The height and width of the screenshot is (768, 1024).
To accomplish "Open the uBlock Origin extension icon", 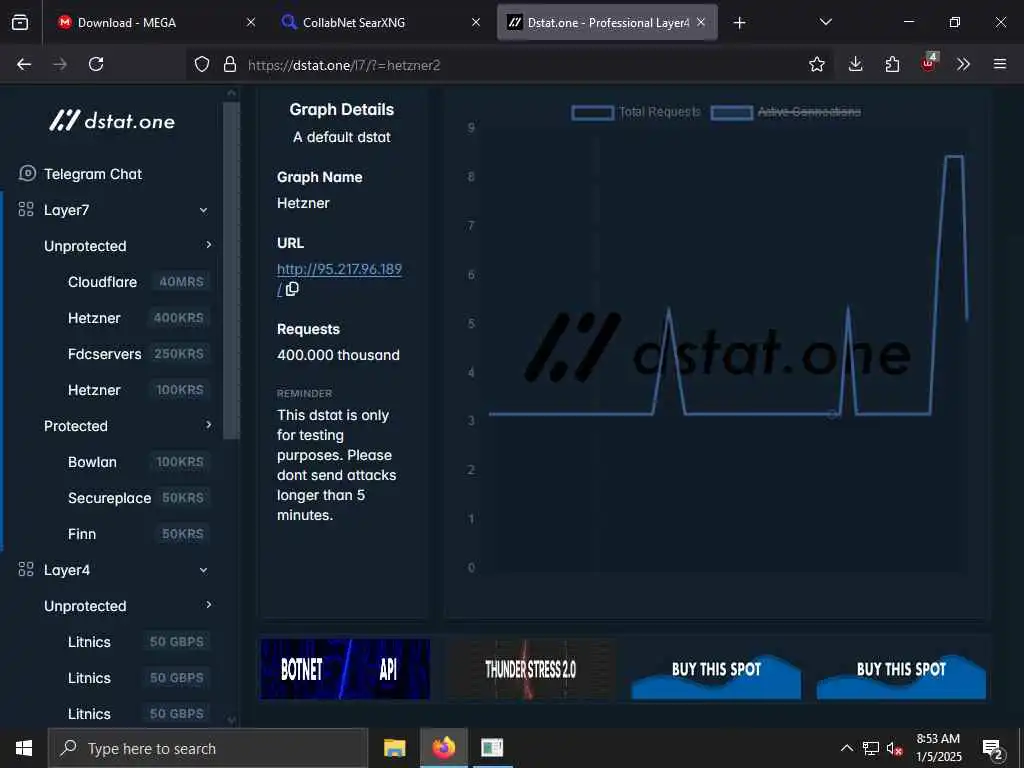I will click(x=929, y=63).
